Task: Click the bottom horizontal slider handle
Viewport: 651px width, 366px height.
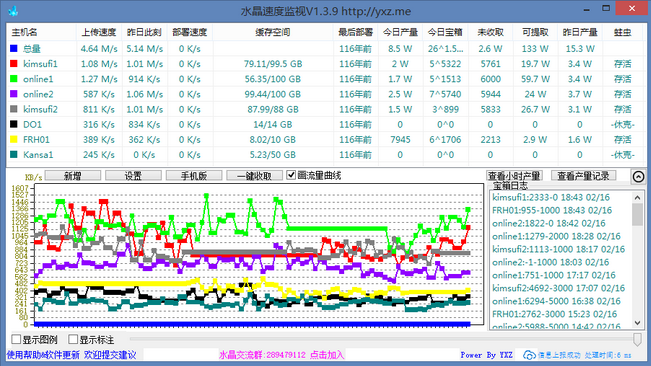Action: pos(637,339)
